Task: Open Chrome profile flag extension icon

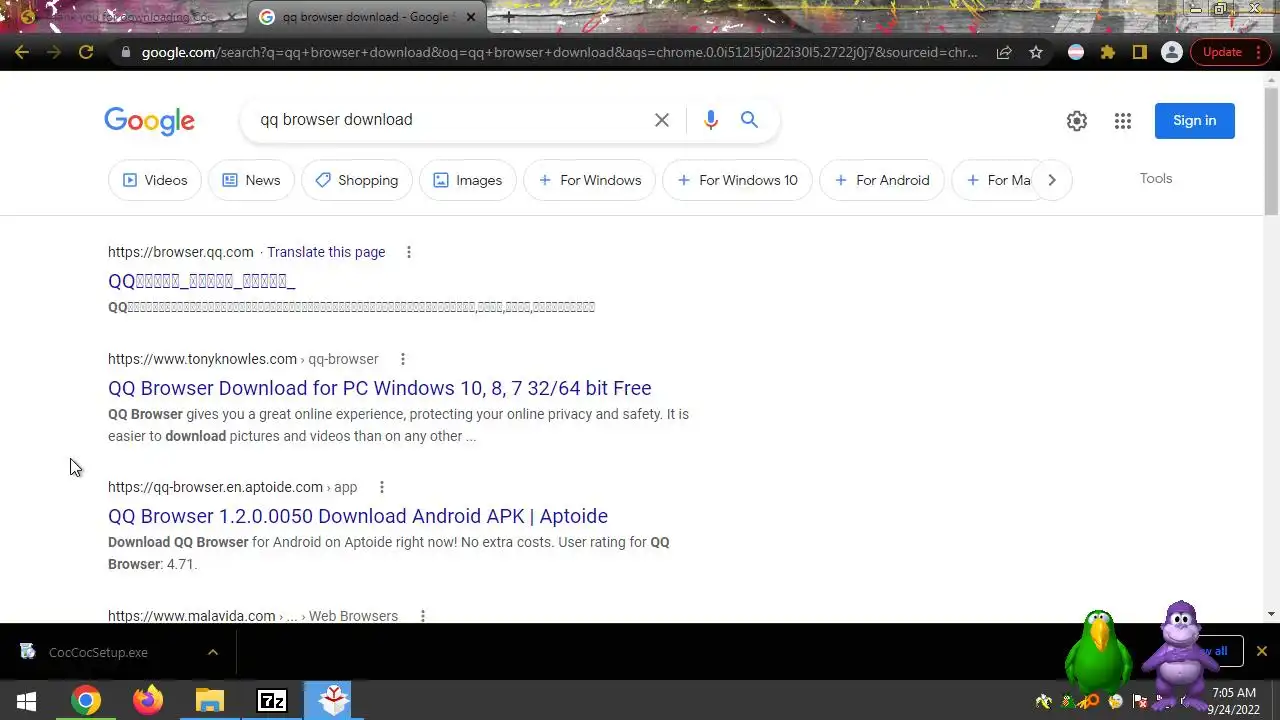Action: coord(1076,52)
